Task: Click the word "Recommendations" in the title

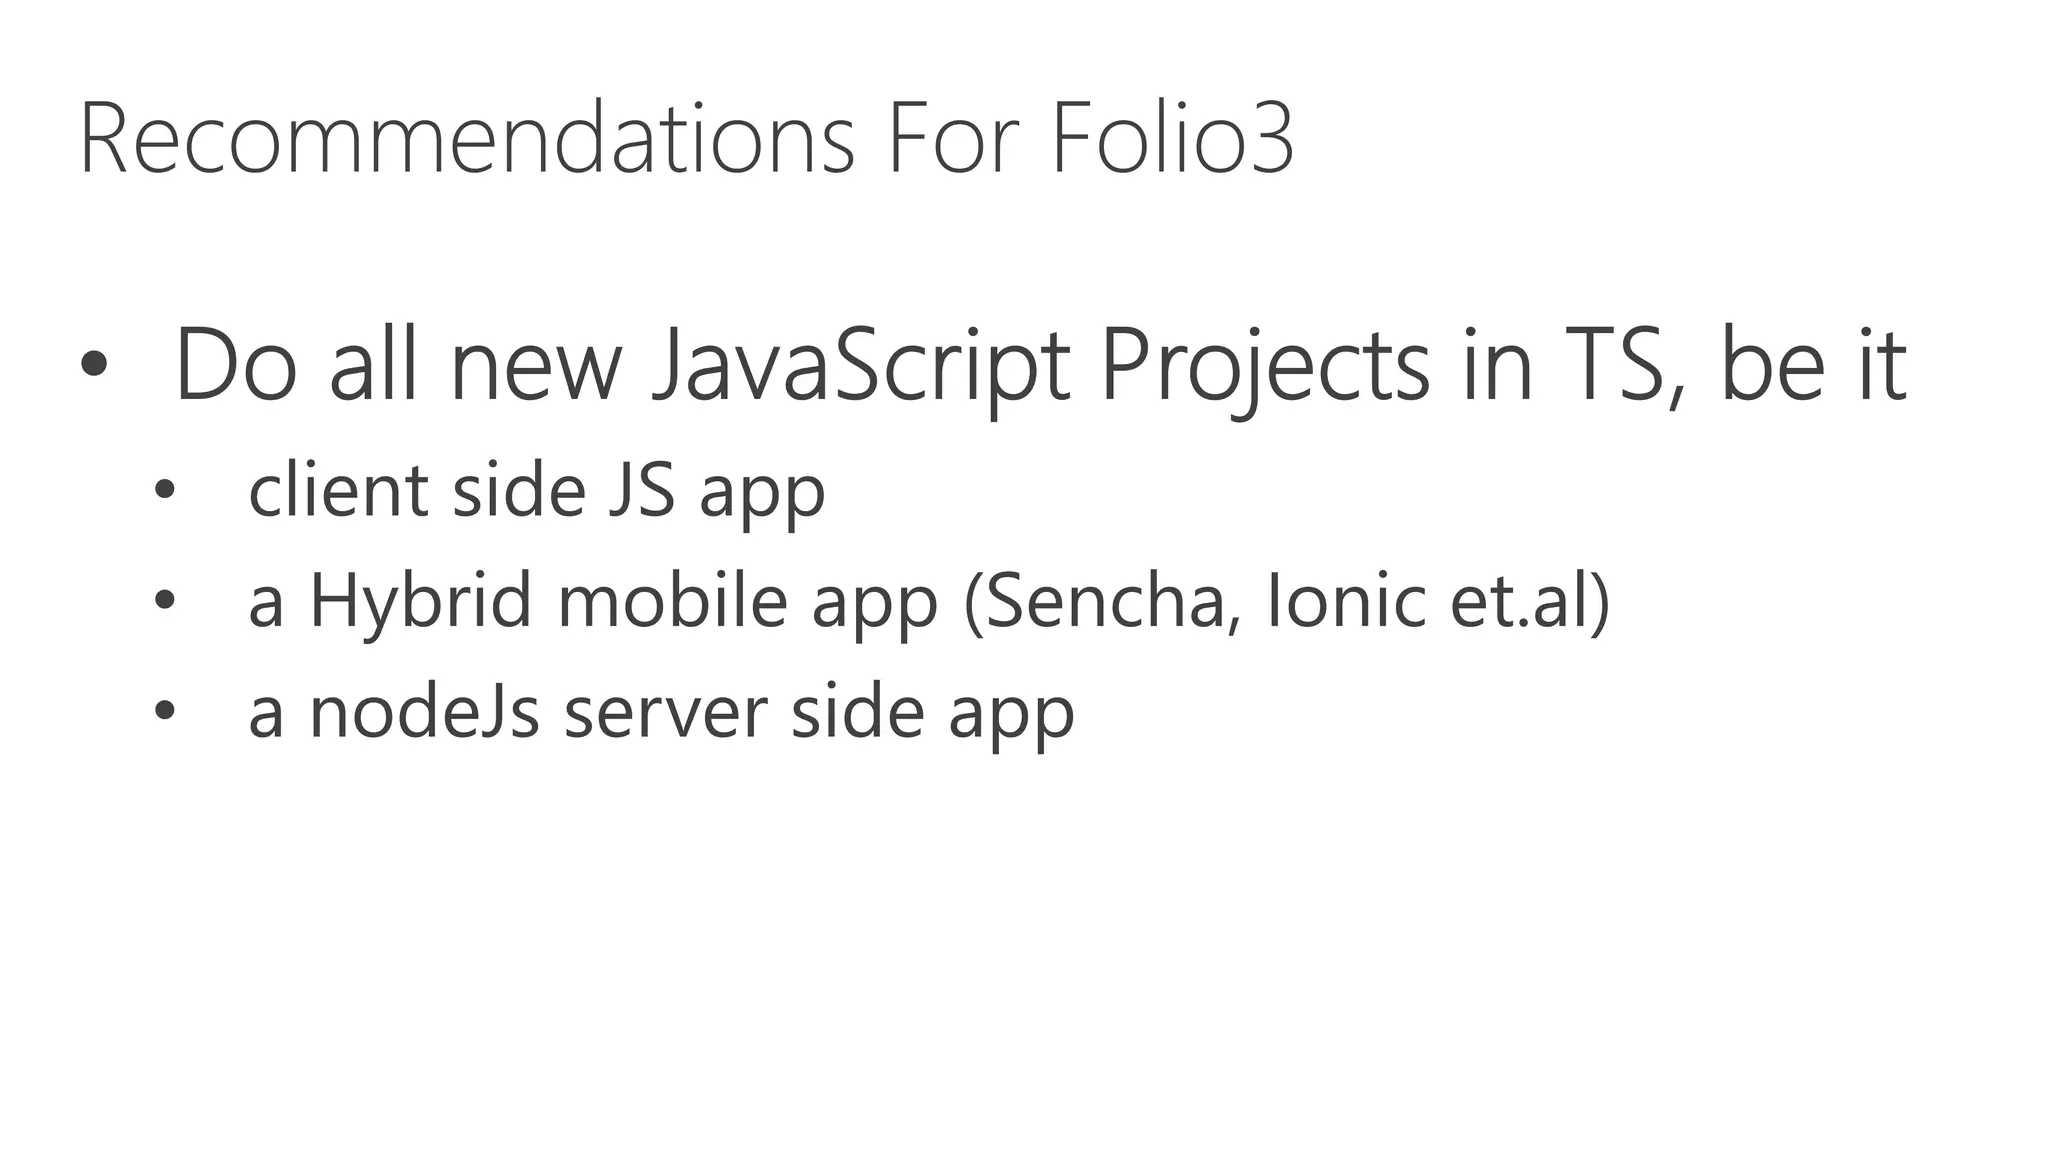Action: (x=467, y=138)
